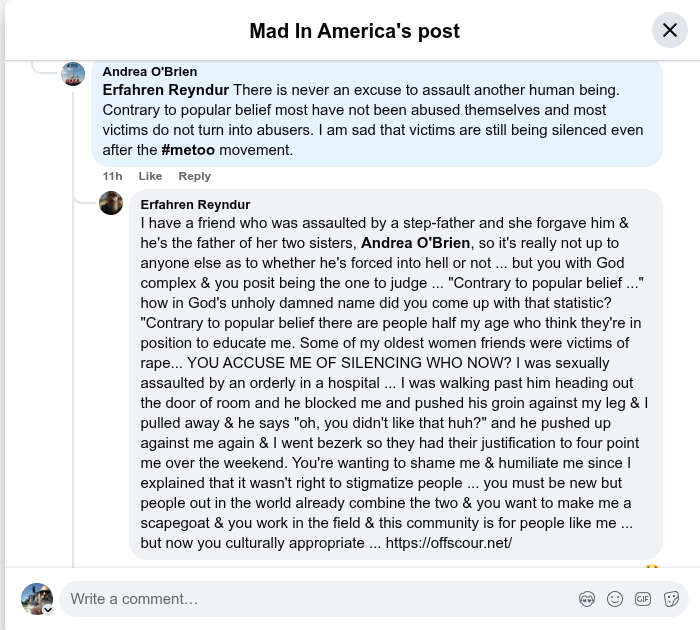Open the avatar sticker icon in comment box
The height and width of the screenshot is (630, 700).
coord(587,599)
